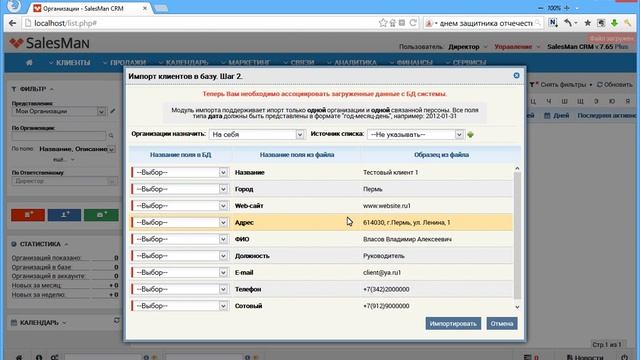Click the sample value 'Тестовый клиент 1'
The image size is (640, 360).
click(x=390, y=172)
